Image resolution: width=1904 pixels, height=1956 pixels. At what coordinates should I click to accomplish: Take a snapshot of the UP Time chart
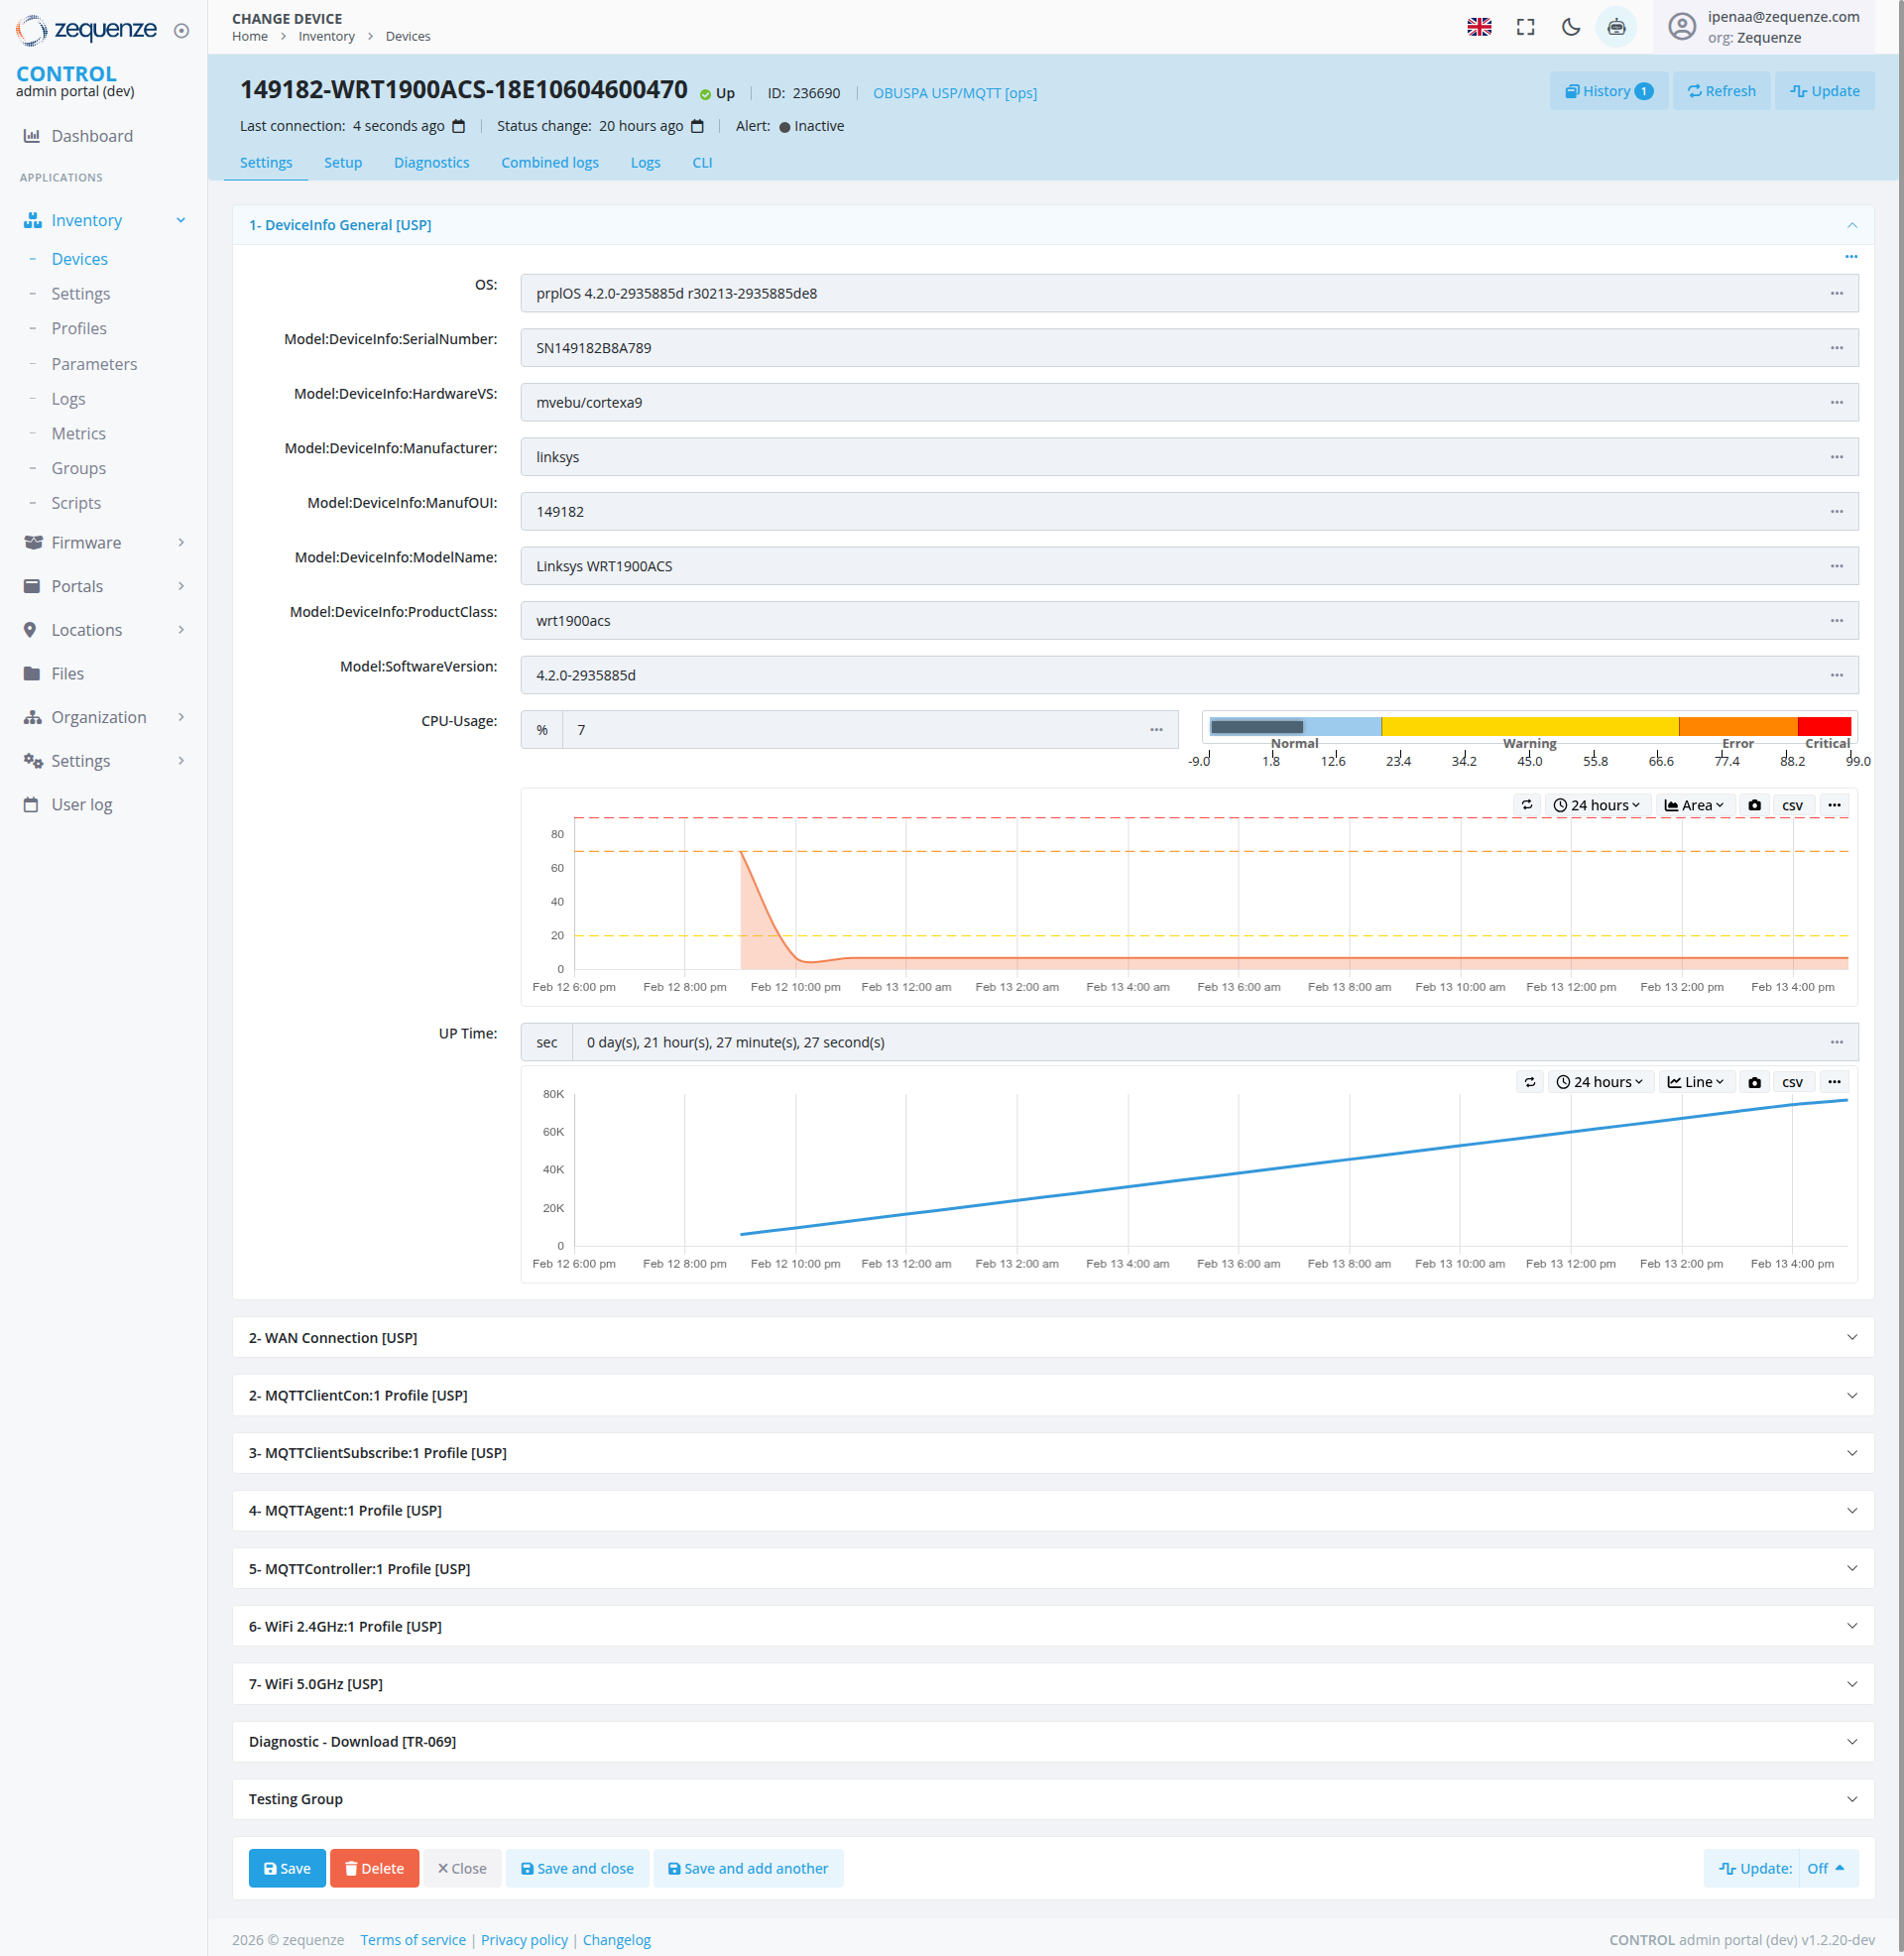tap(1754, 1081)
